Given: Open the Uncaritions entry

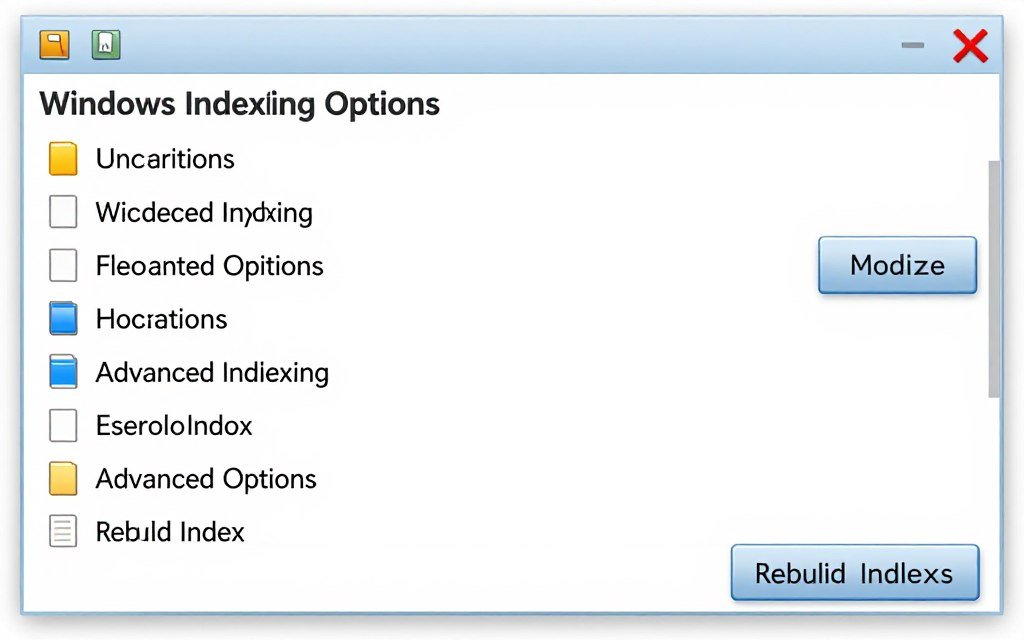Looking at the screenshot, I should [x=164, y=158].
